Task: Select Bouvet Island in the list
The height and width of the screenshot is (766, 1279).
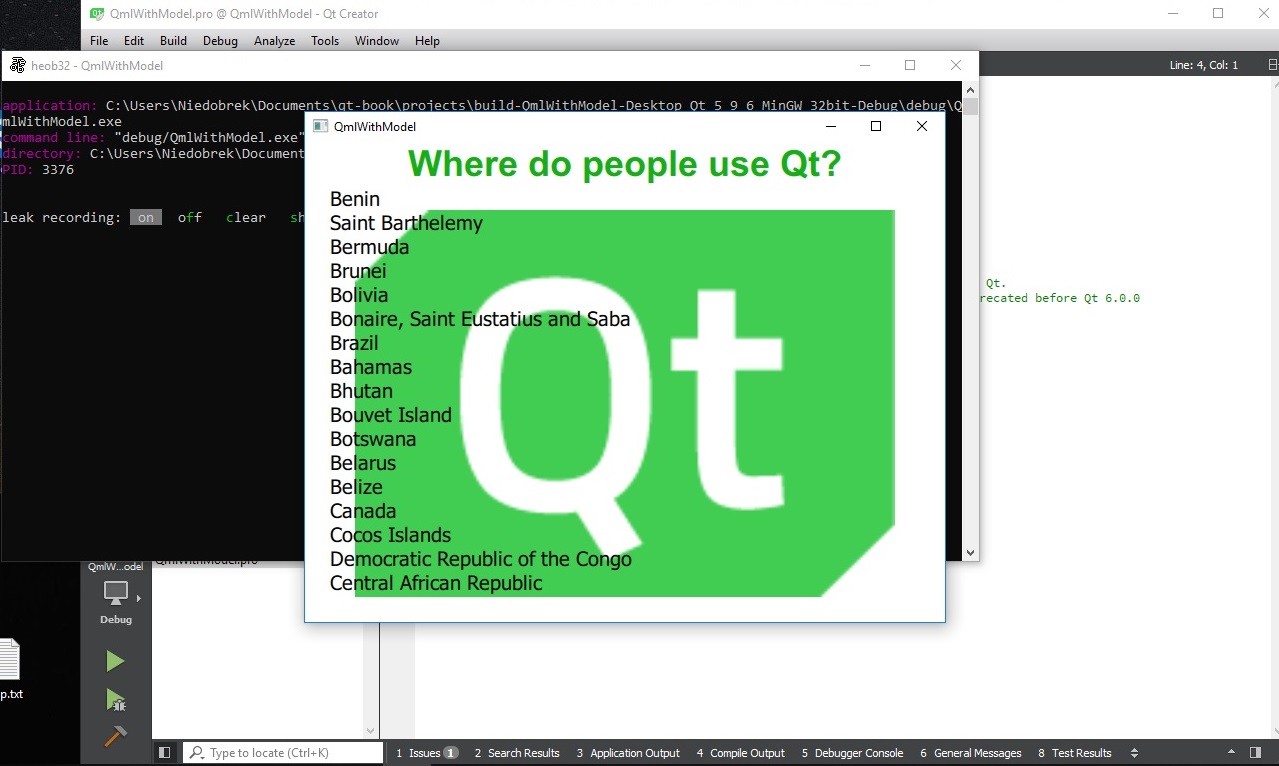Action: pos(391,415)
